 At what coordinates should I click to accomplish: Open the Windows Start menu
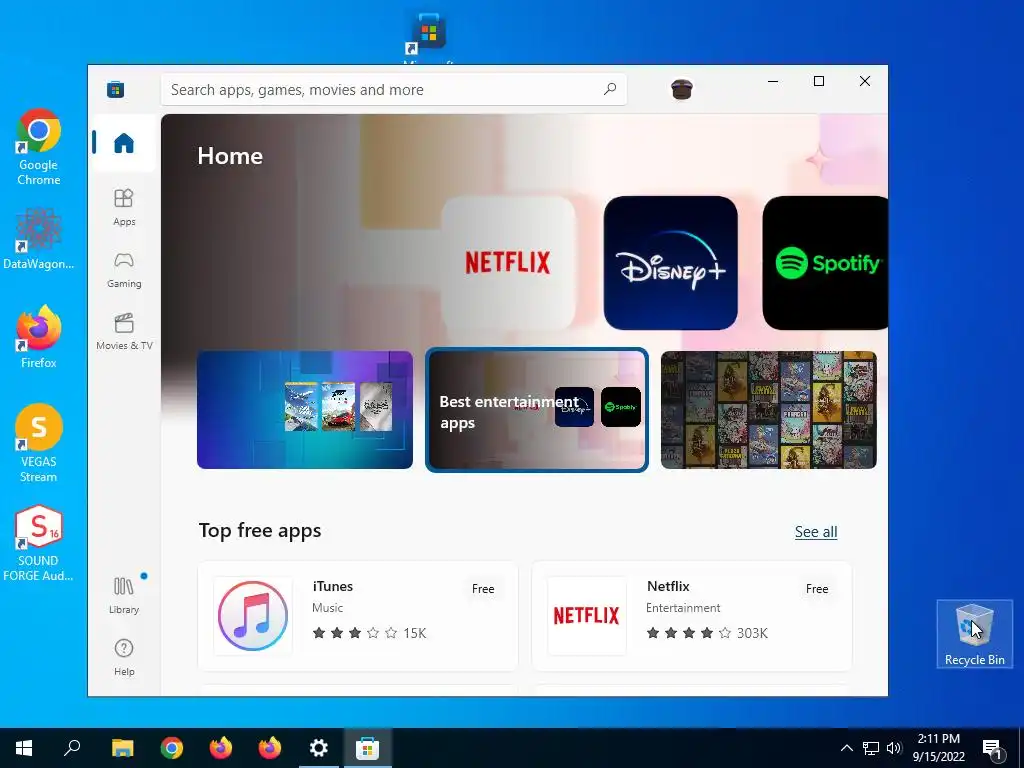click(x=24, y=748)
